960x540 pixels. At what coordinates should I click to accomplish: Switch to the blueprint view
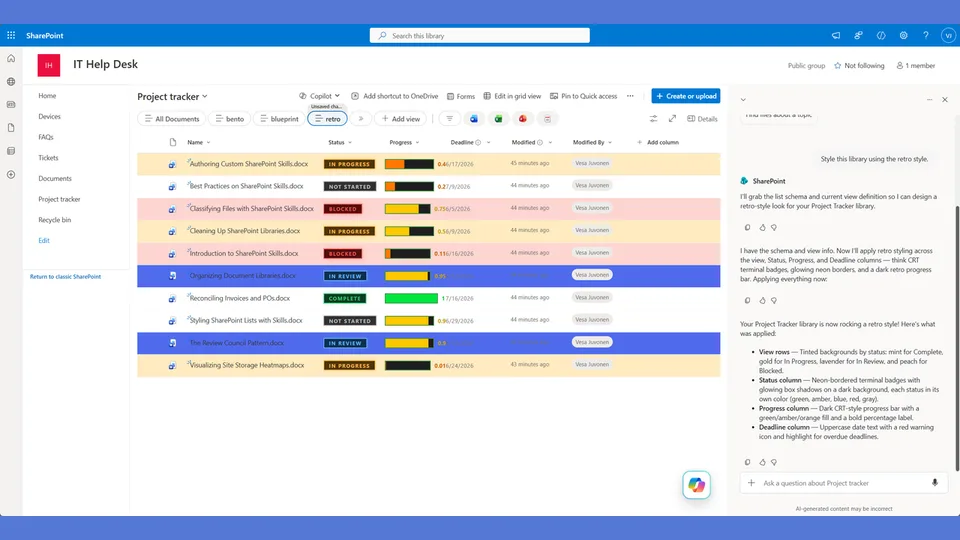click(x=279, y=119)
